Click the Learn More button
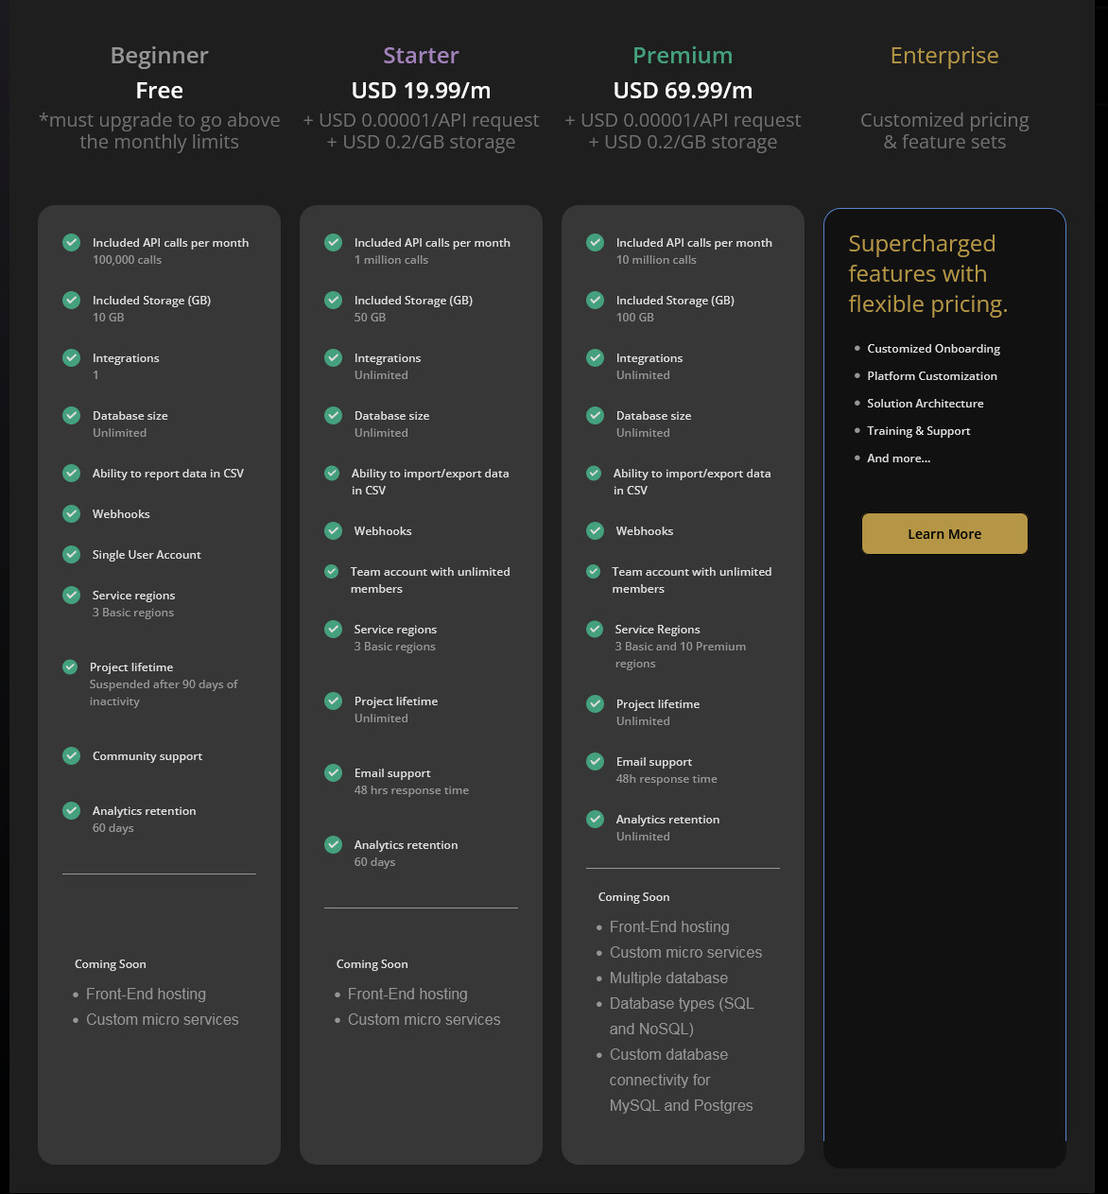Screen dimensions: 1108x1194 (x=944, y=534)
